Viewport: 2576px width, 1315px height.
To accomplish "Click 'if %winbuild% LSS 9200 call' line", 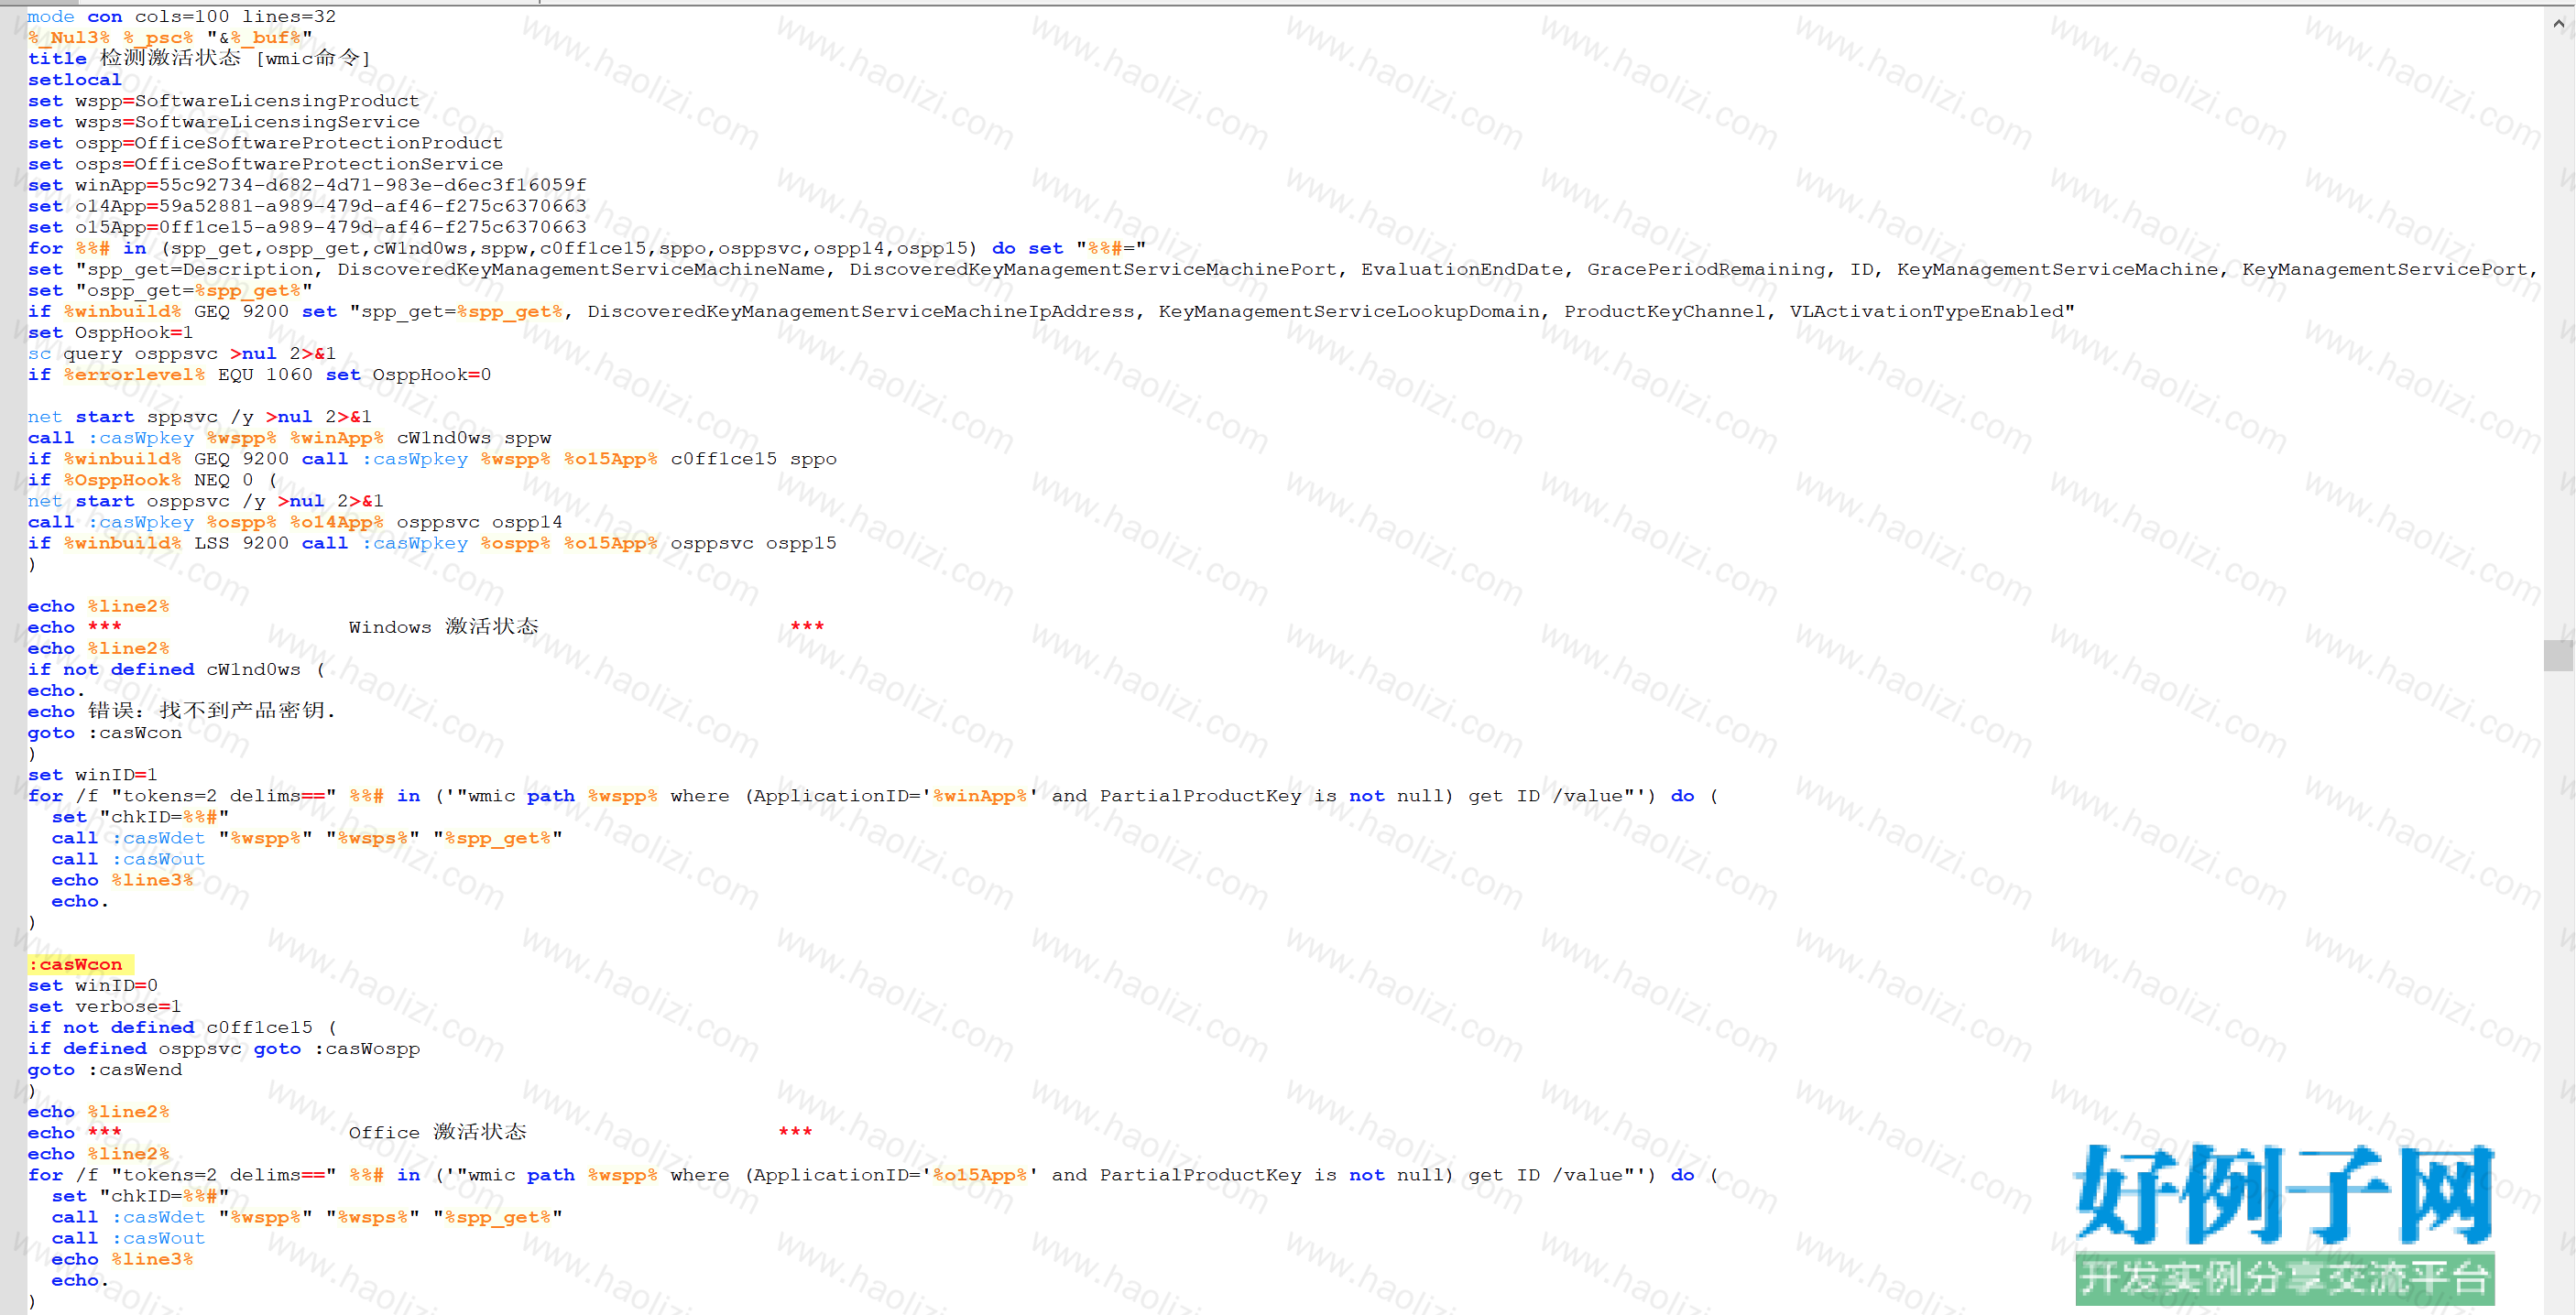I will pos(432,543).
